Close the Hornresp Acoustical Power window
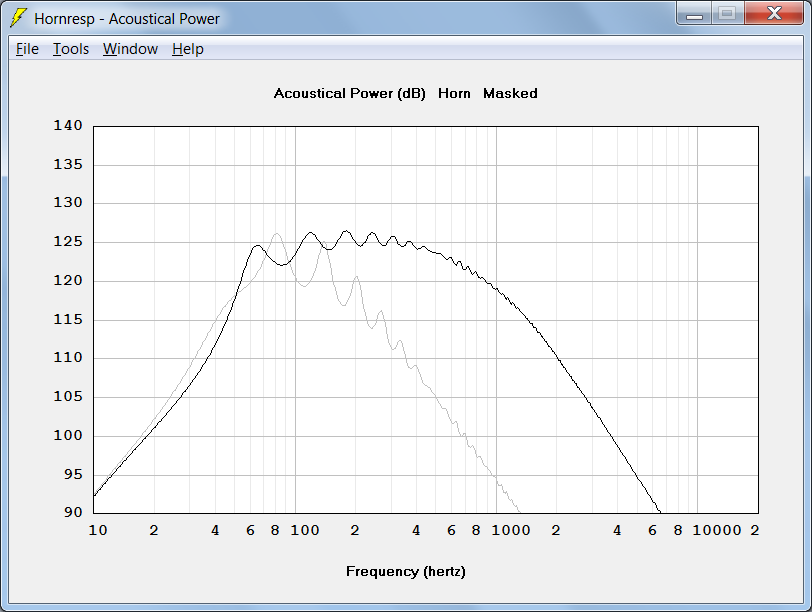This screenshot has width=812, height=612. [x=774, y=13]
